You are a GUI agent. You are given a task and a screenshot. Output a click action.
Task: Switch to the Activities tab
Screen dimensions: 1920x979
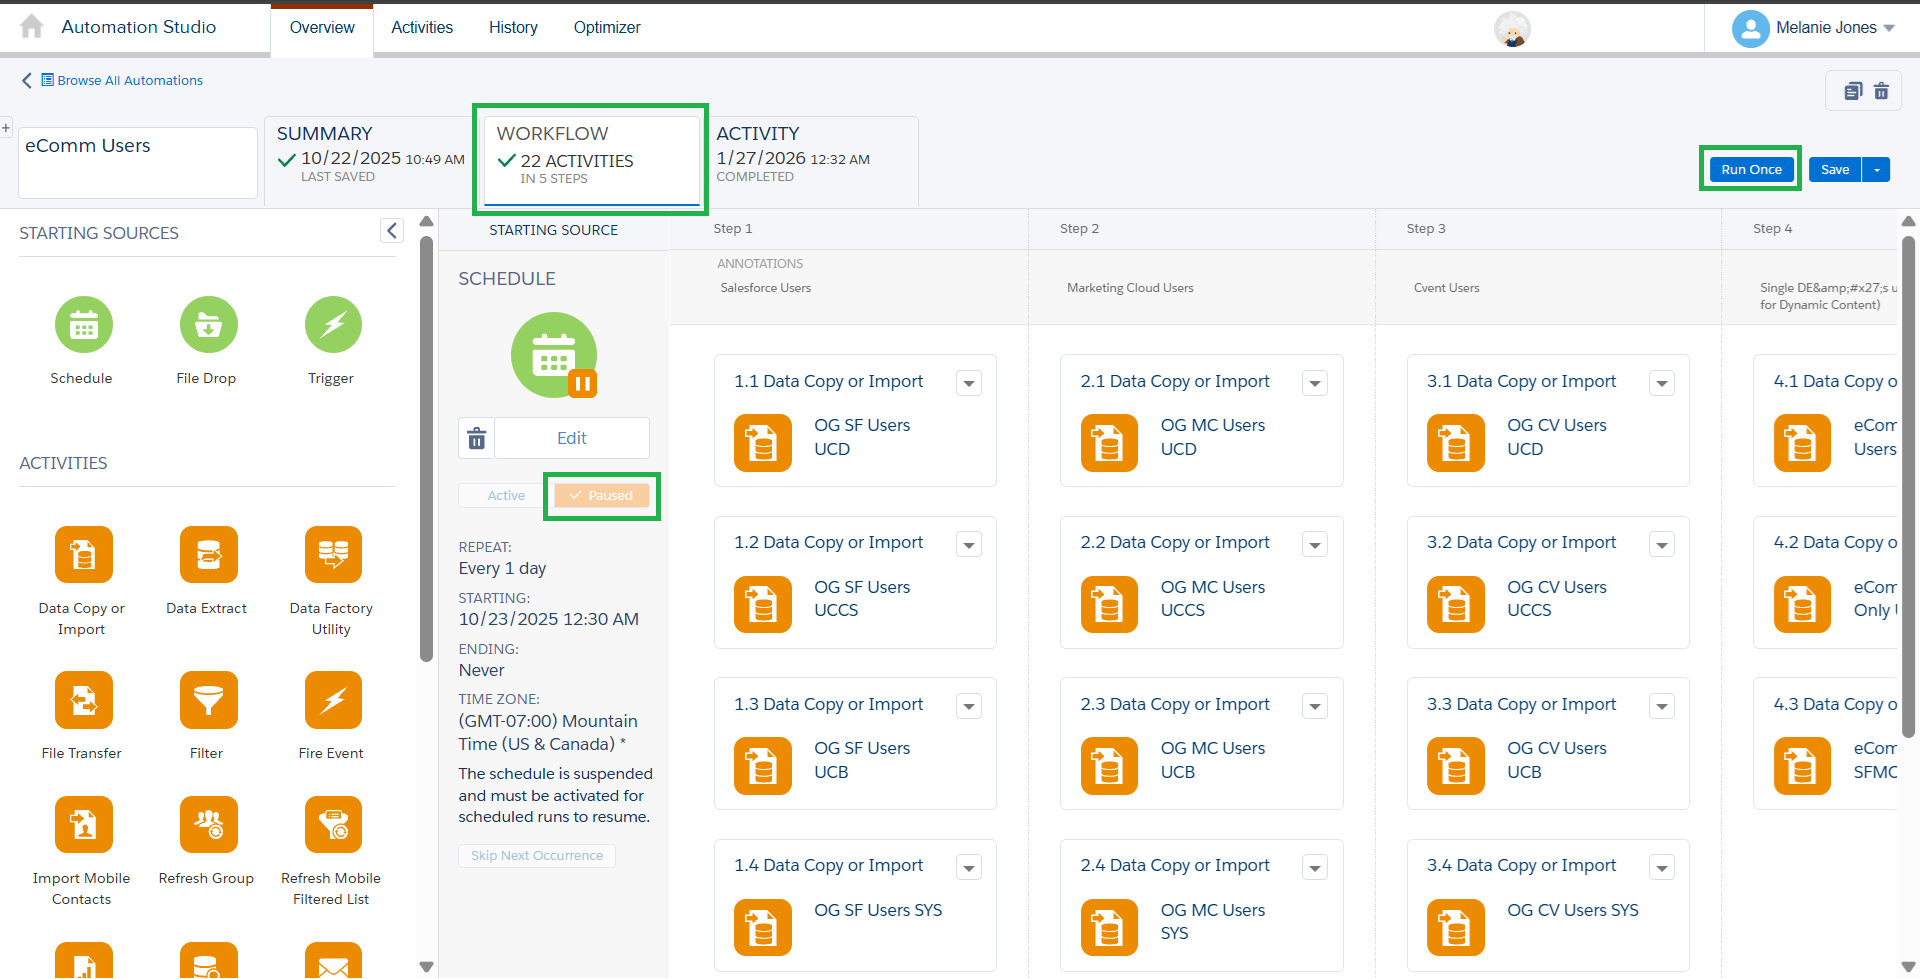(x=421, y=28)
